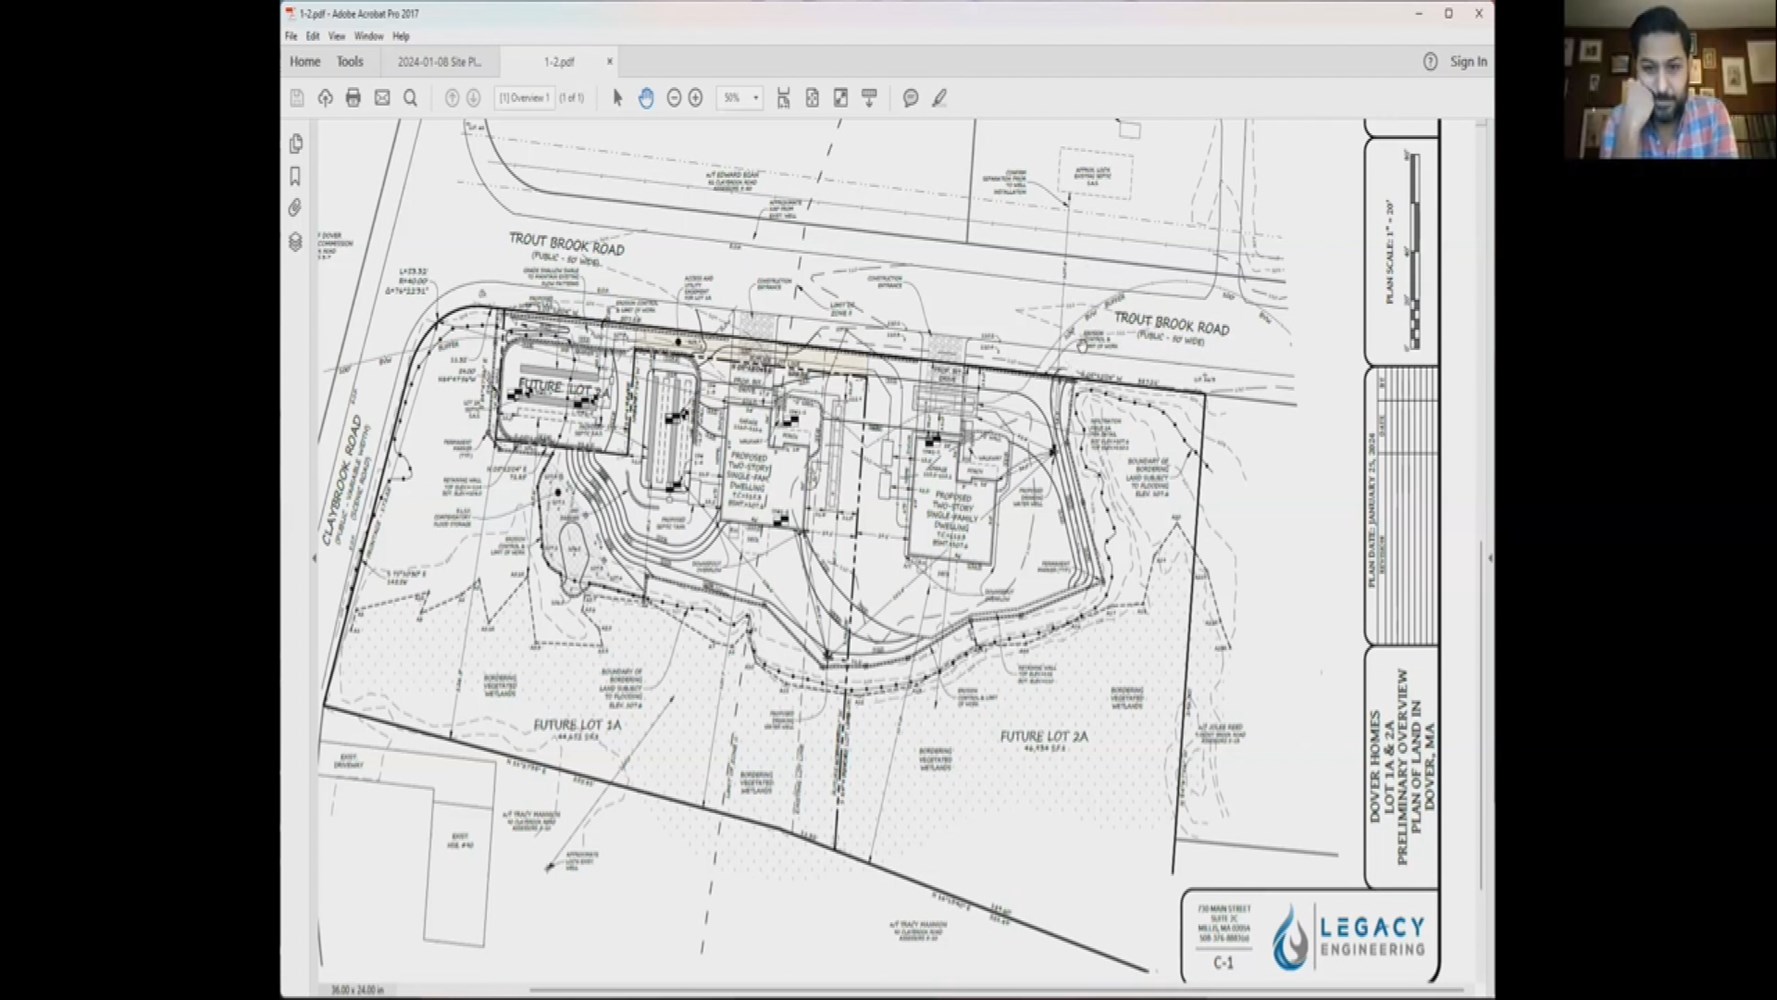Click the Sign In link
Viewport: 1777px width, 1000px height.
tap(1468, 62)
